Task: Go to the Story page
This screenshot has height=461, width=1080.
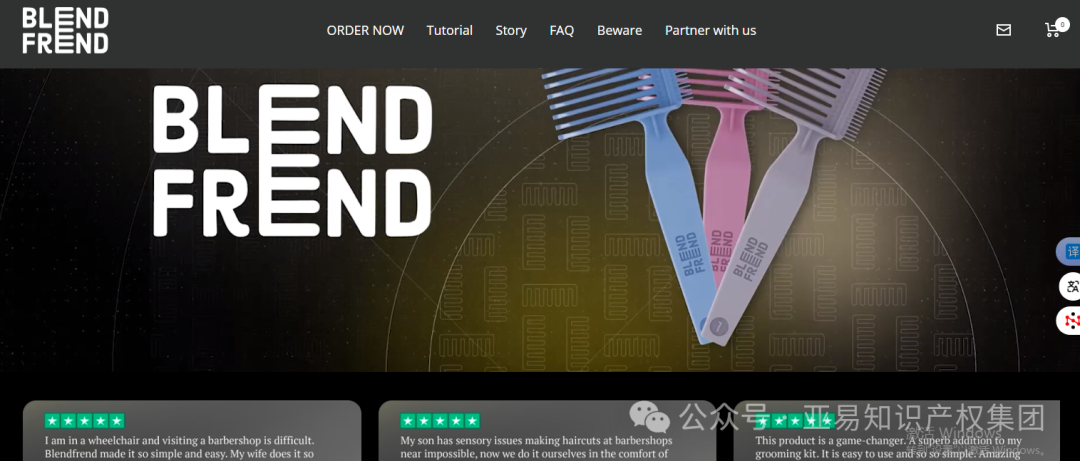Action: (x=511, y=30)
